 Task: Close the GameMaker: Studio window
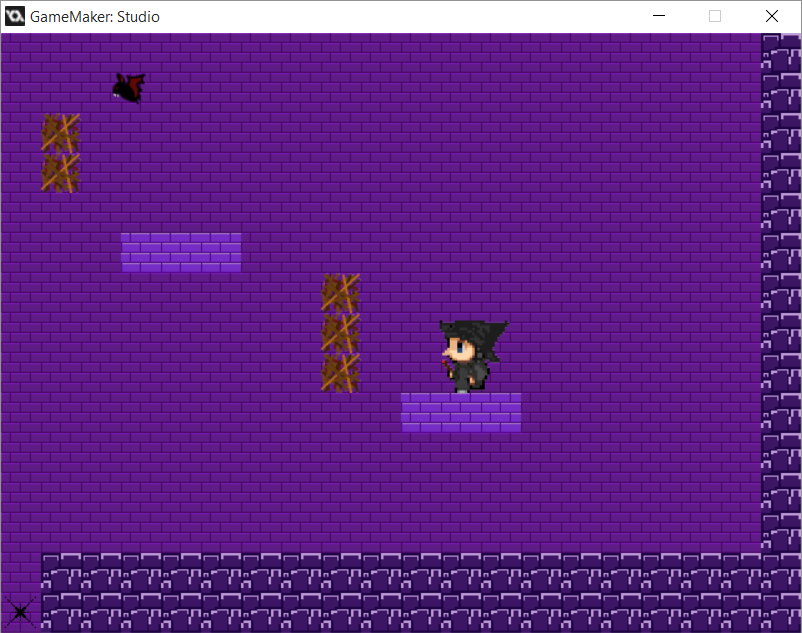pos(772,16)
